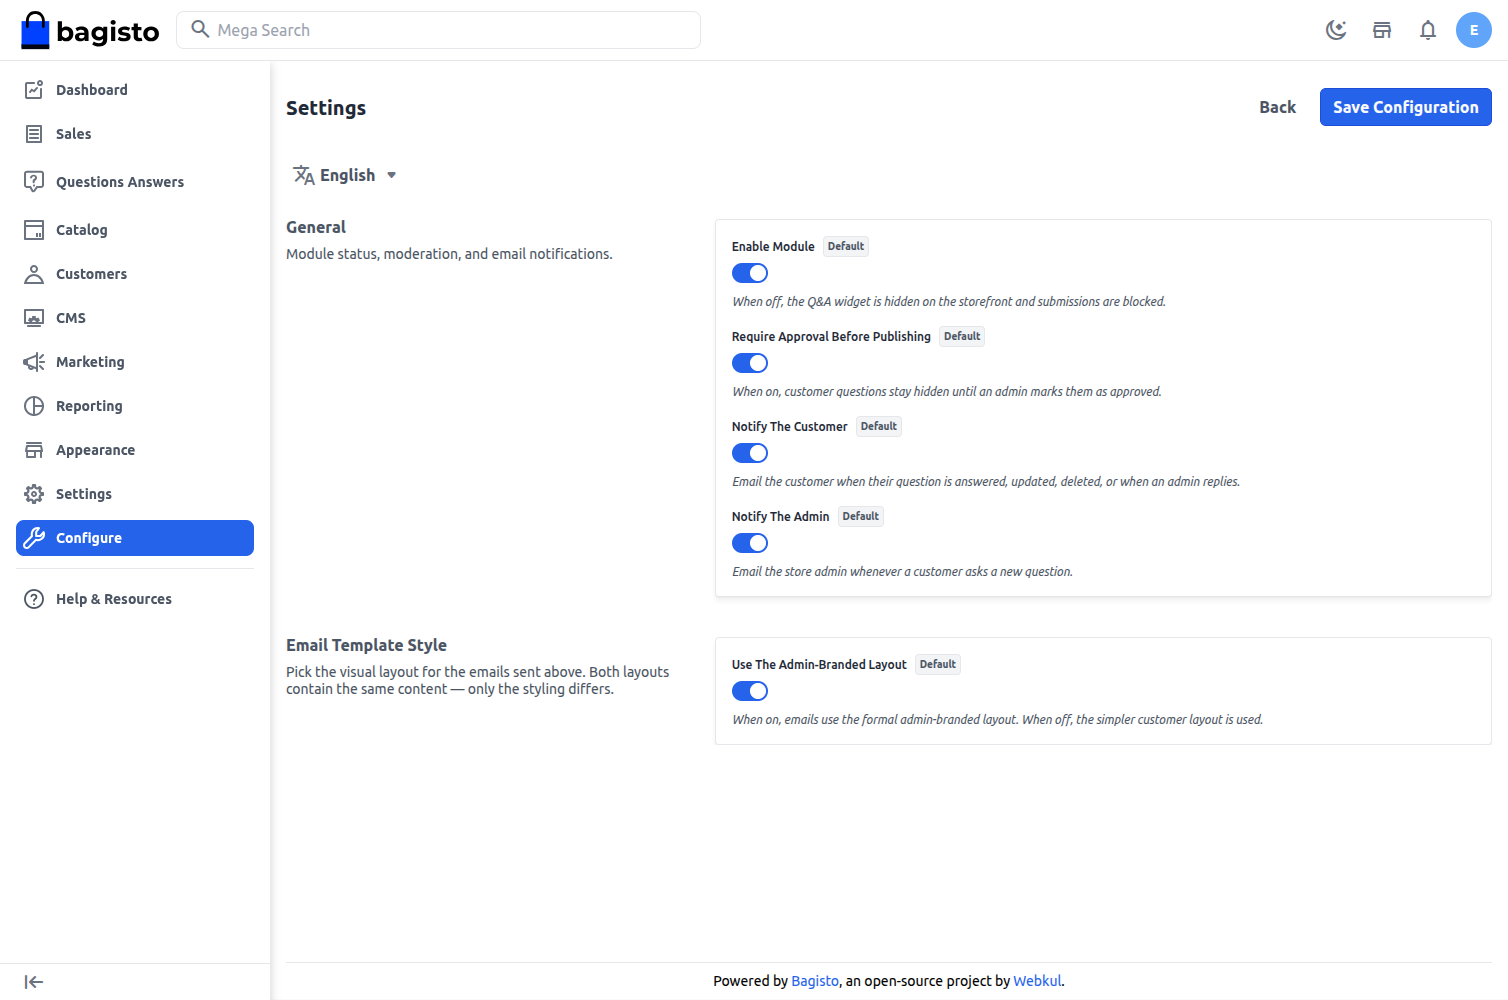Open the Reporting menu item
The height and width of the screenshot is (1000, 1508).
coord(135,406)
